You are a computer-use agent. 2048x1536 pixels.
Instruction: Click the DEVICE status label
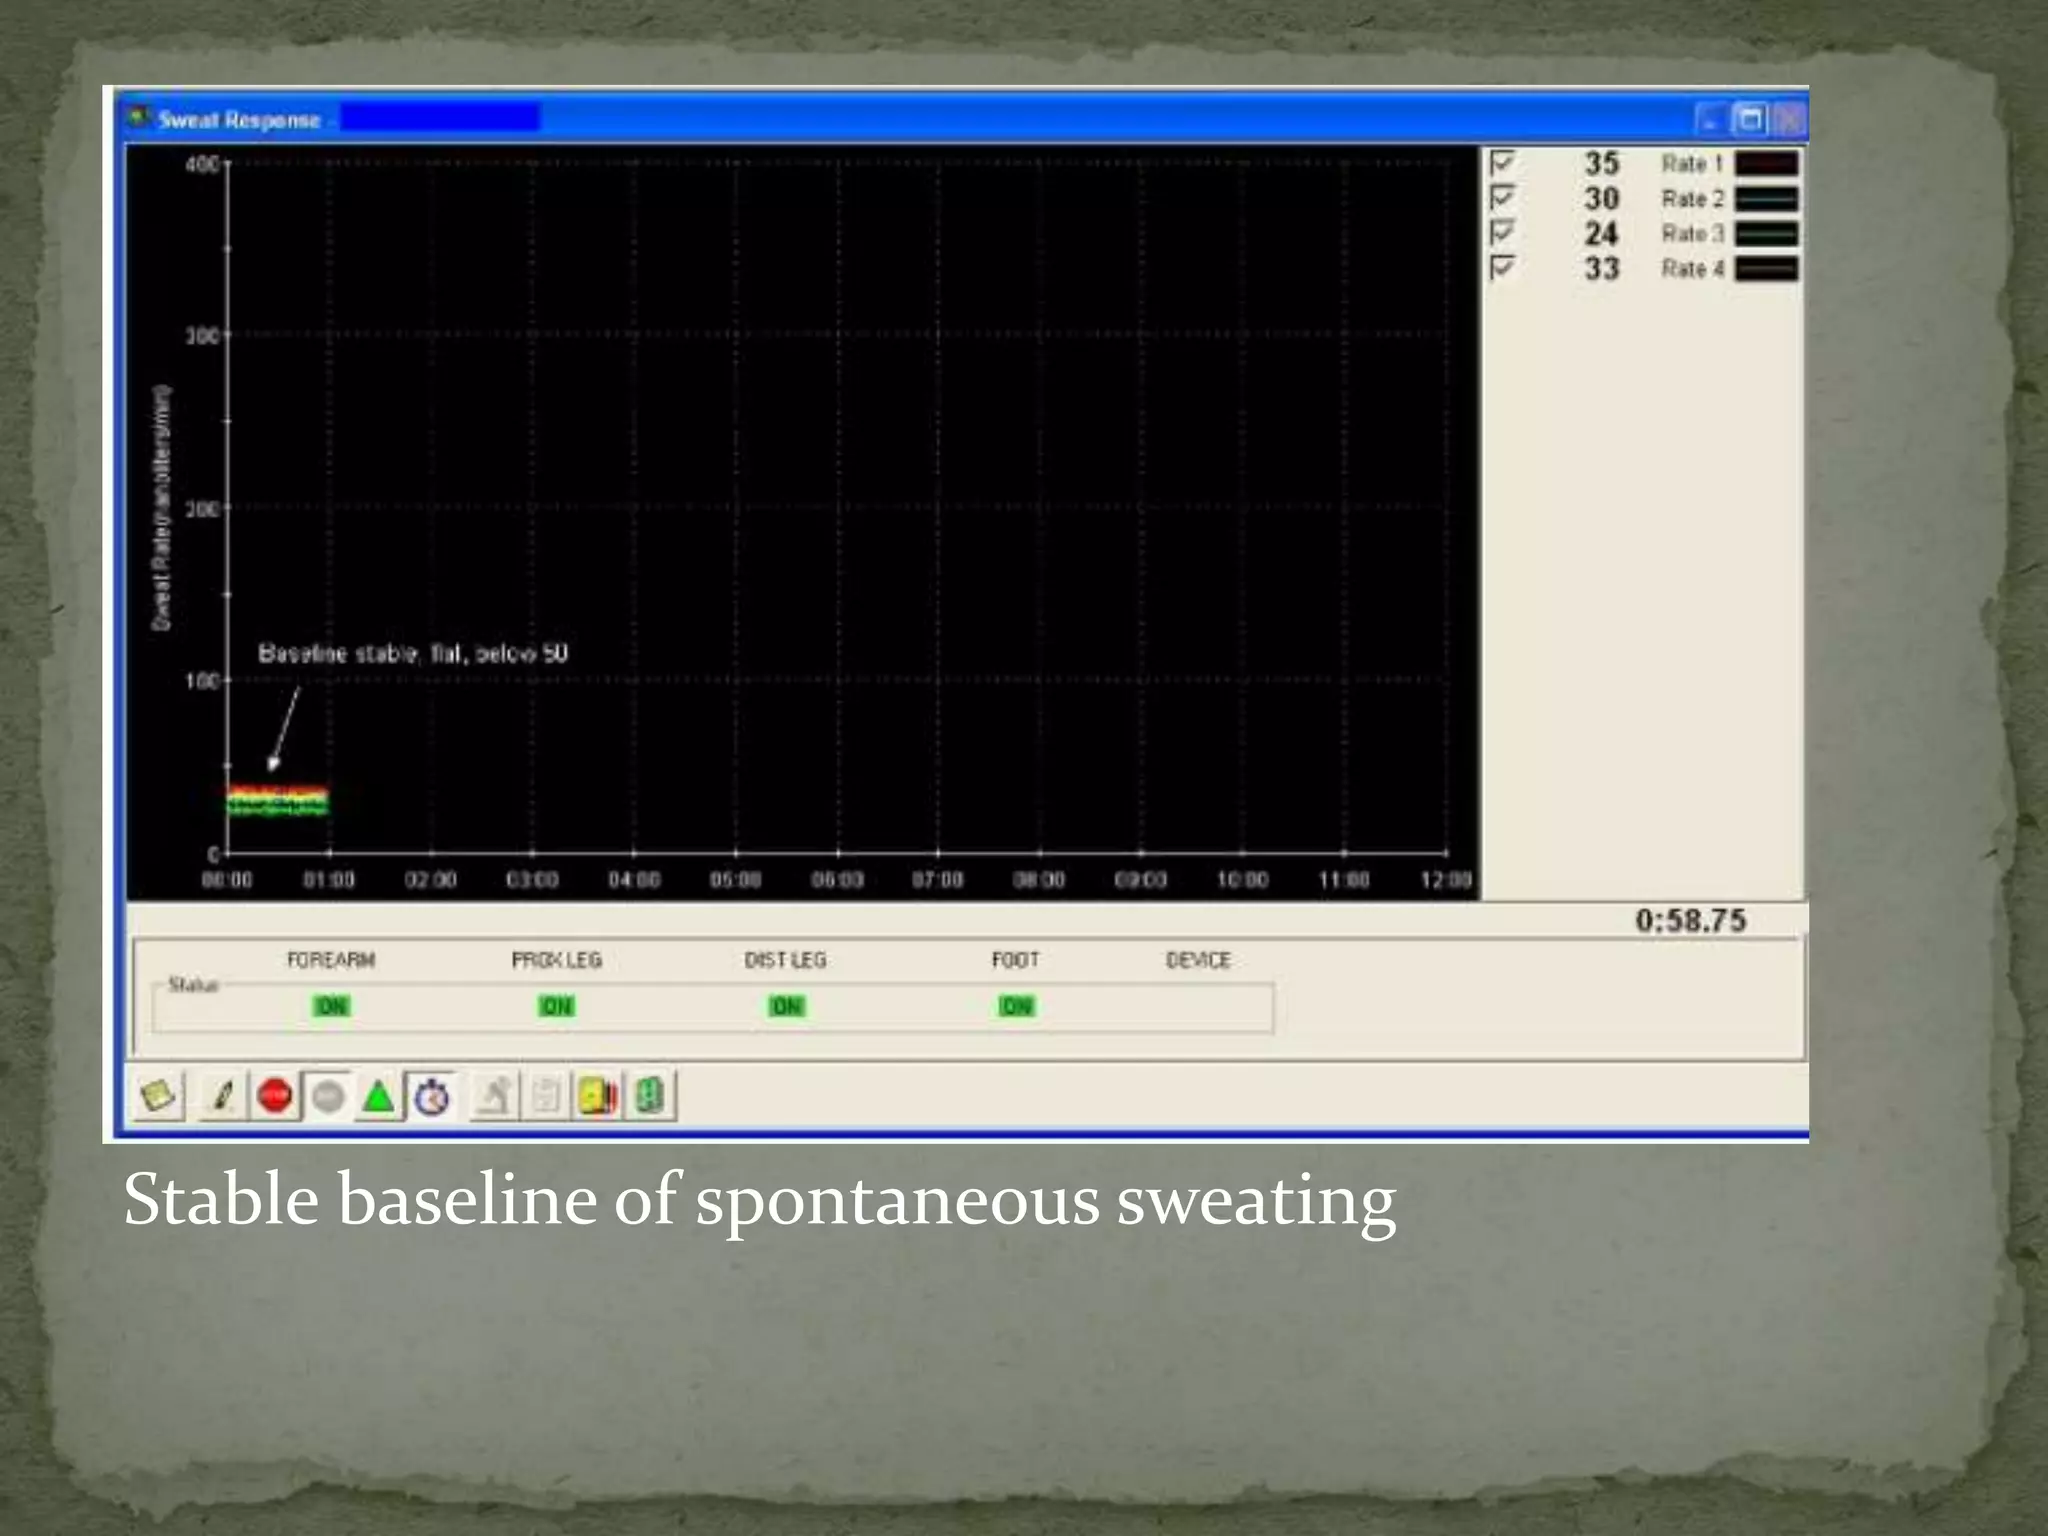pyautogui.click(x=1198, y=960)
